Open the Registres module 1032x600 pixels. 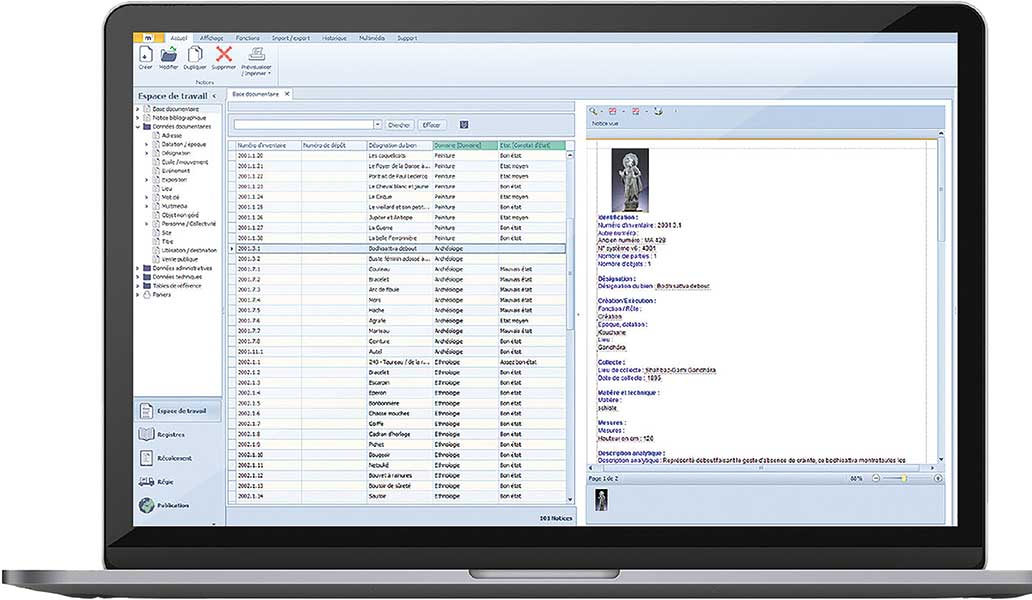162,434
